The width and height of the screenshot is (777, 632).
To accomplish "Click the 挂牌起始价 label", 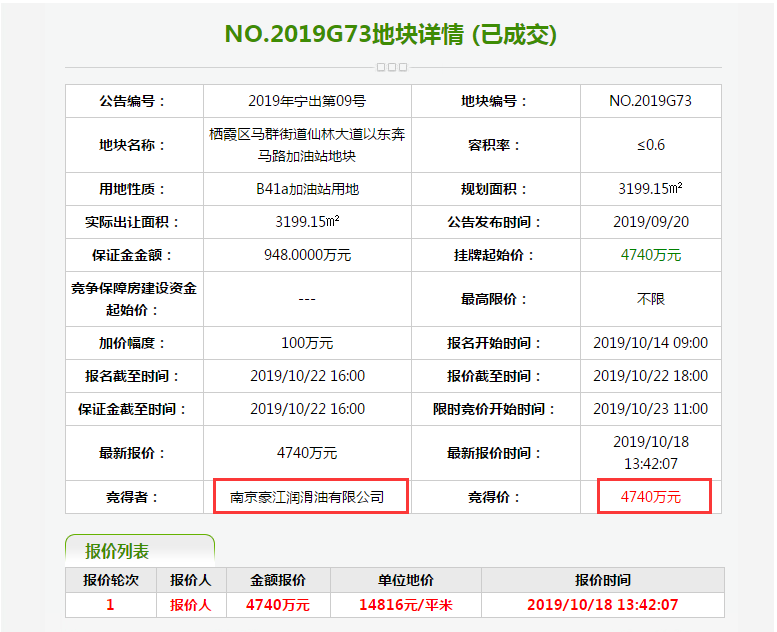I will 494,255.
